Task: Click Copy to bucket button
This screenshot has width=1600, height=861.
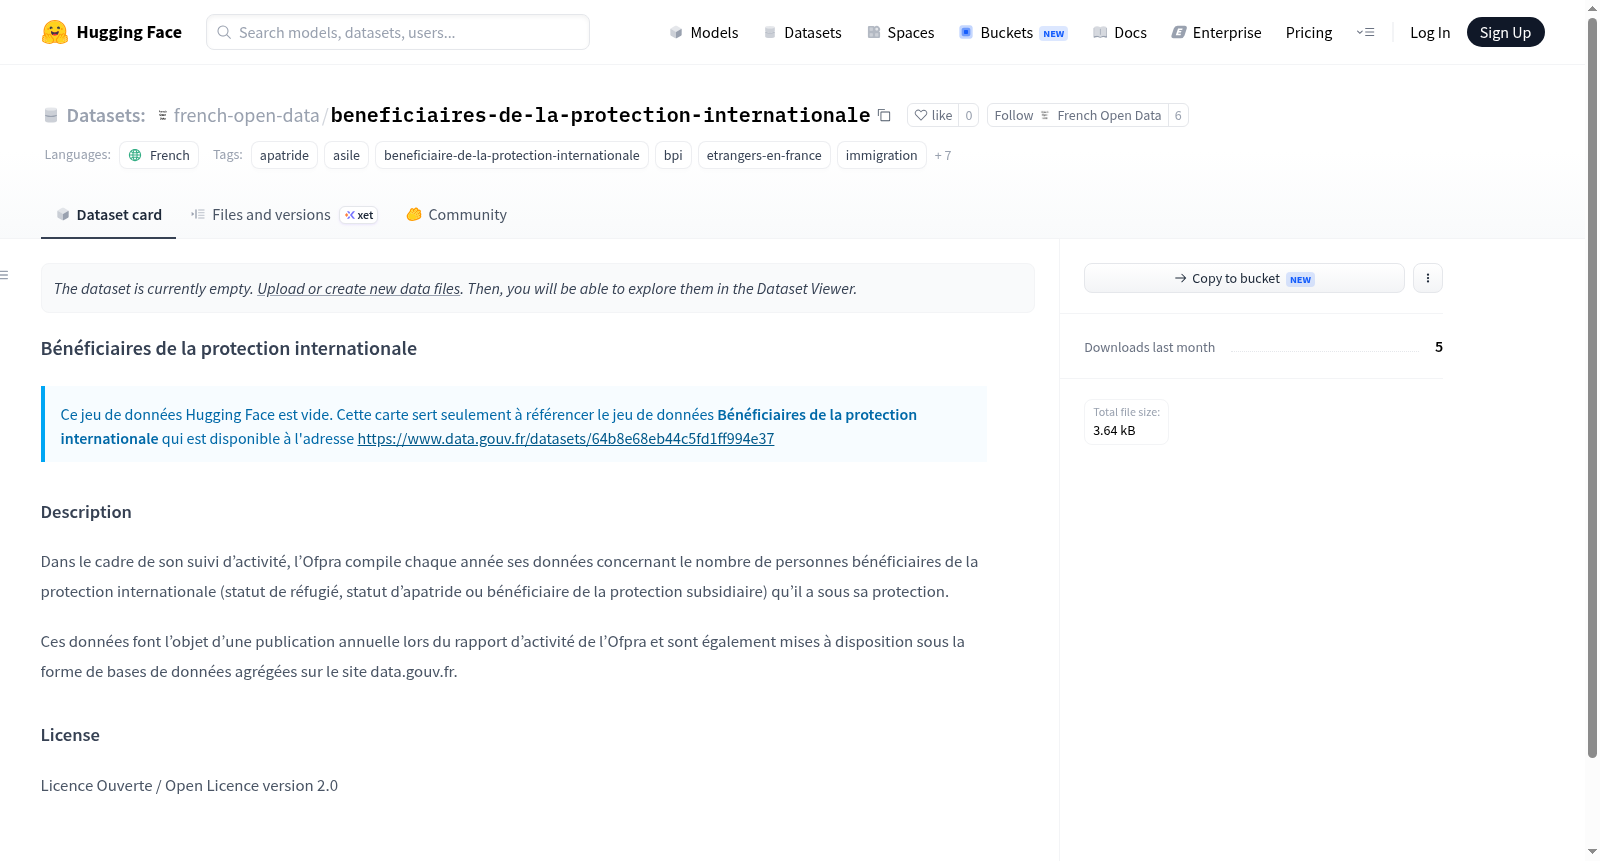Action: (1244, 278)
